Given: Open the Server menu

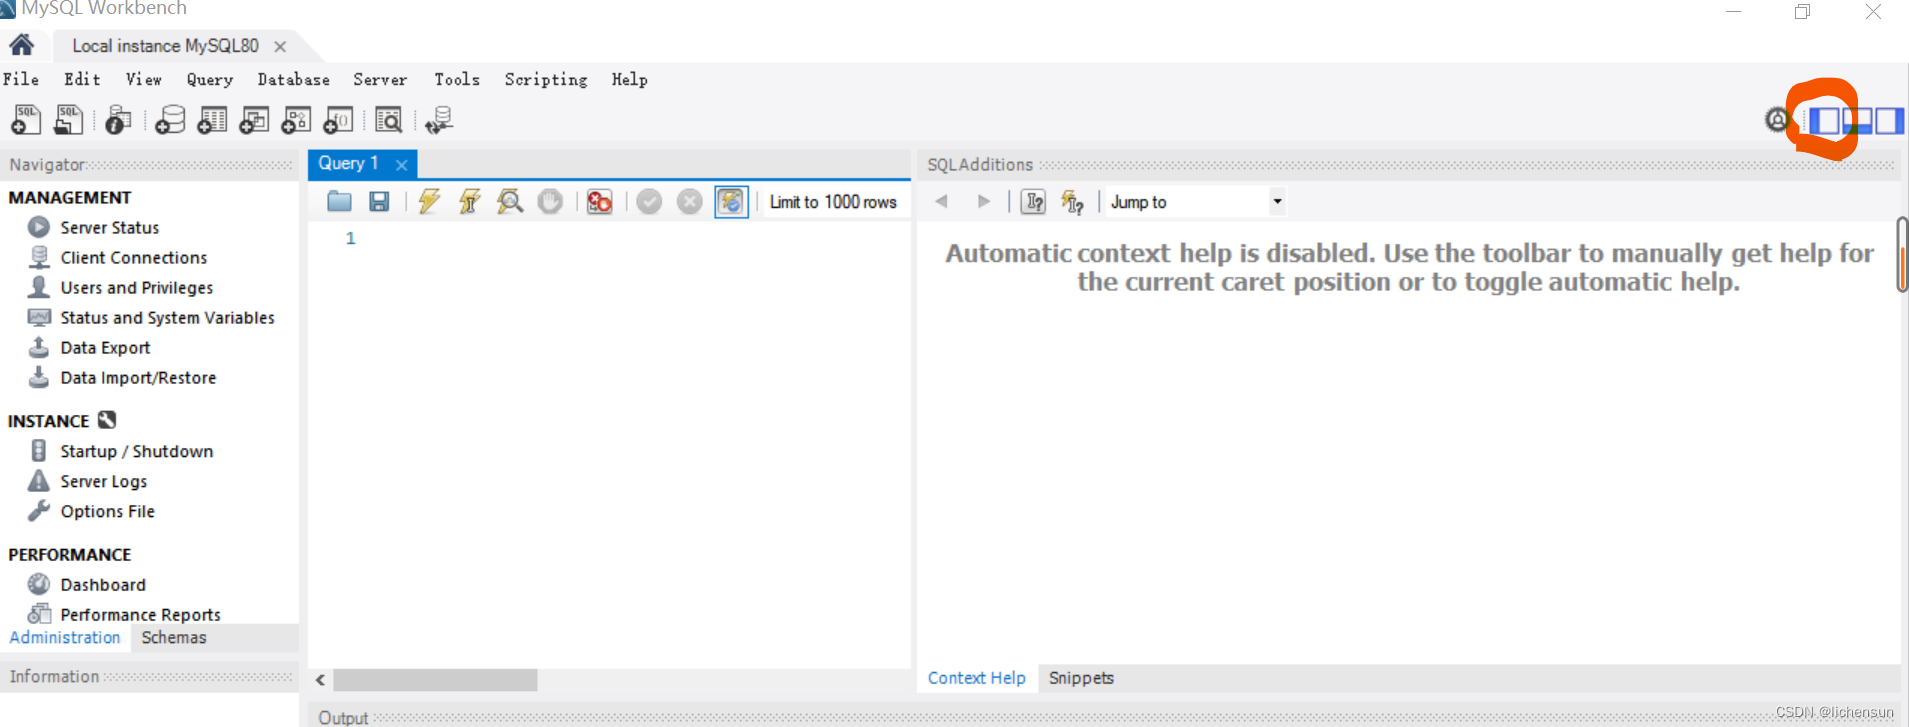Looking at the screenshot, I should click(x=380, y=79).
